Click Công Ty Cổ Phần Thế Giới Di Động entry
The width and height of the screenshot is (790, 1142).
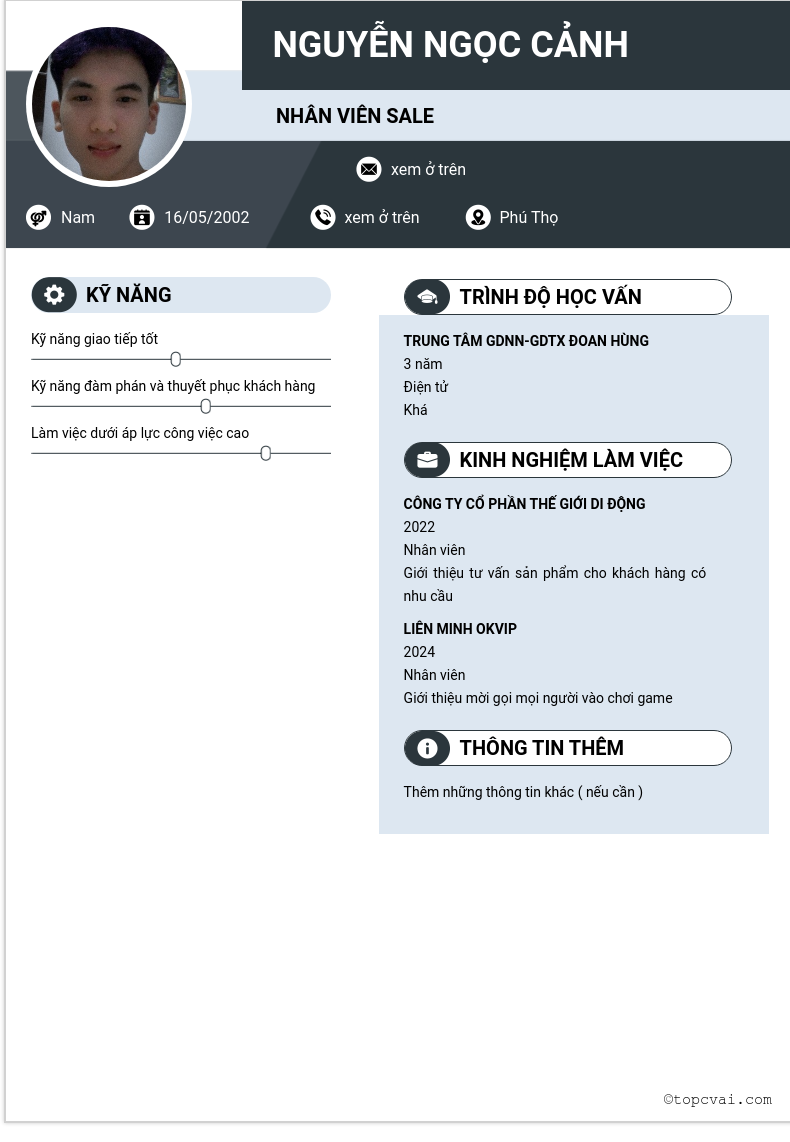point(524,504)
